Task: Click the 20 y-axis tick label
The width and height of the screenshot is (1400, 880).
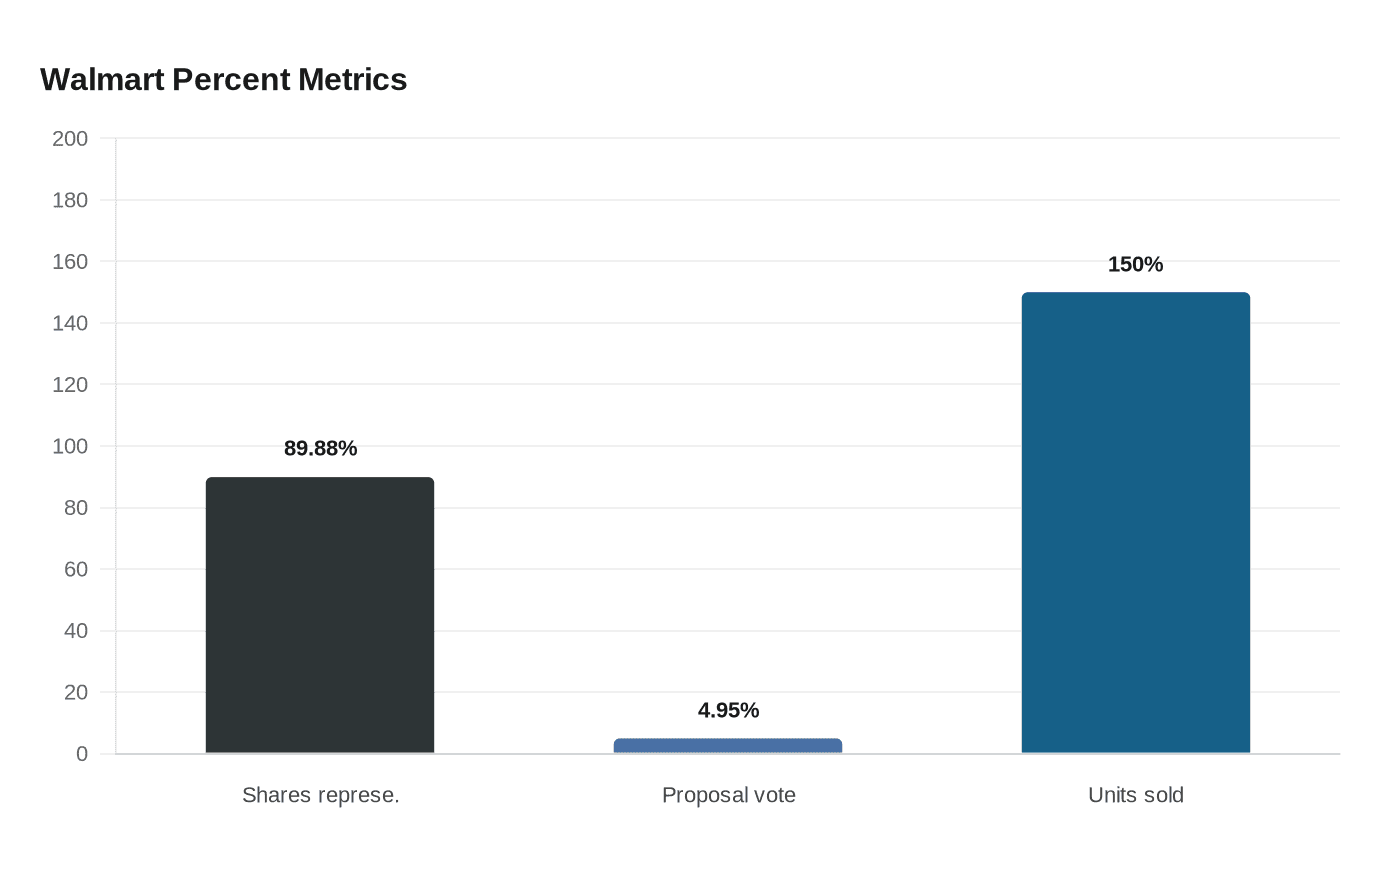Action: [76, 692]
